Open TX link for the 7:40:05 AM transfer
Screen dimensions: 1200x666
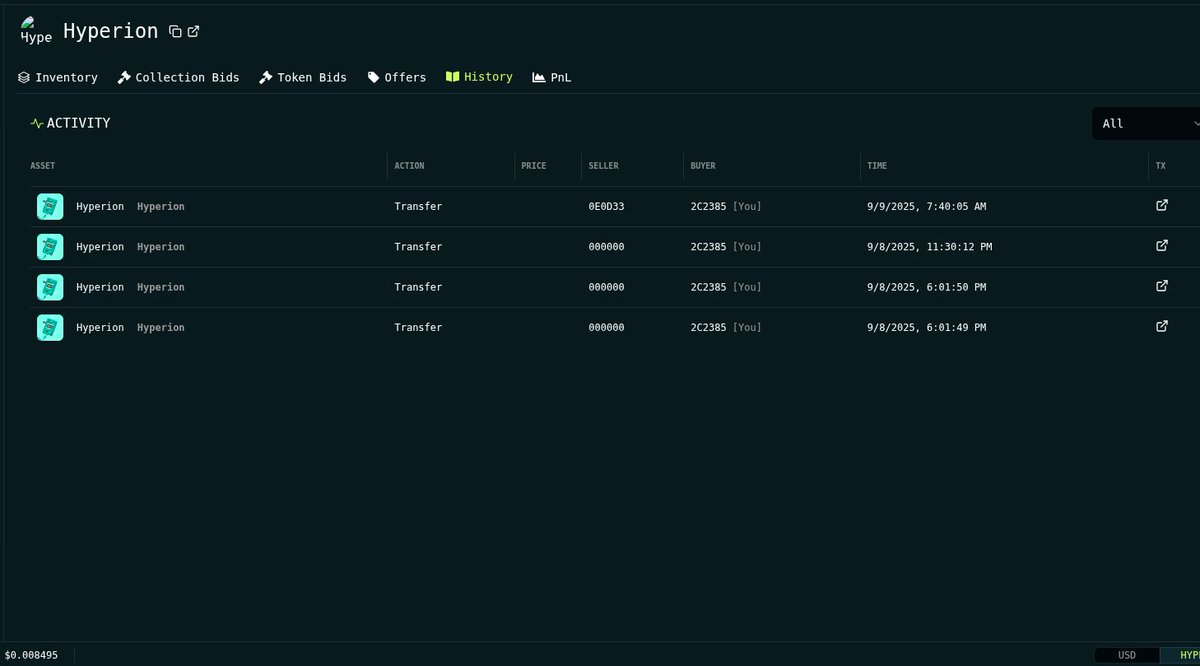click(1161, 204)
